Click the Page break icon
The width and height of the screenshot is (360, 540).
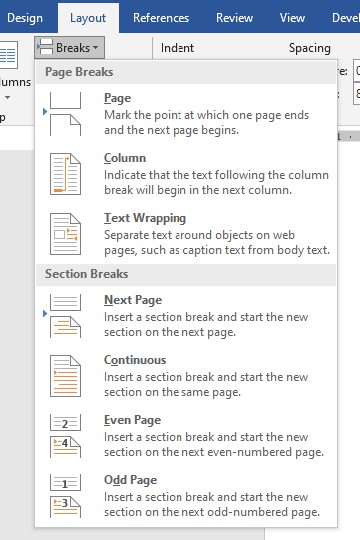point(65,114)
